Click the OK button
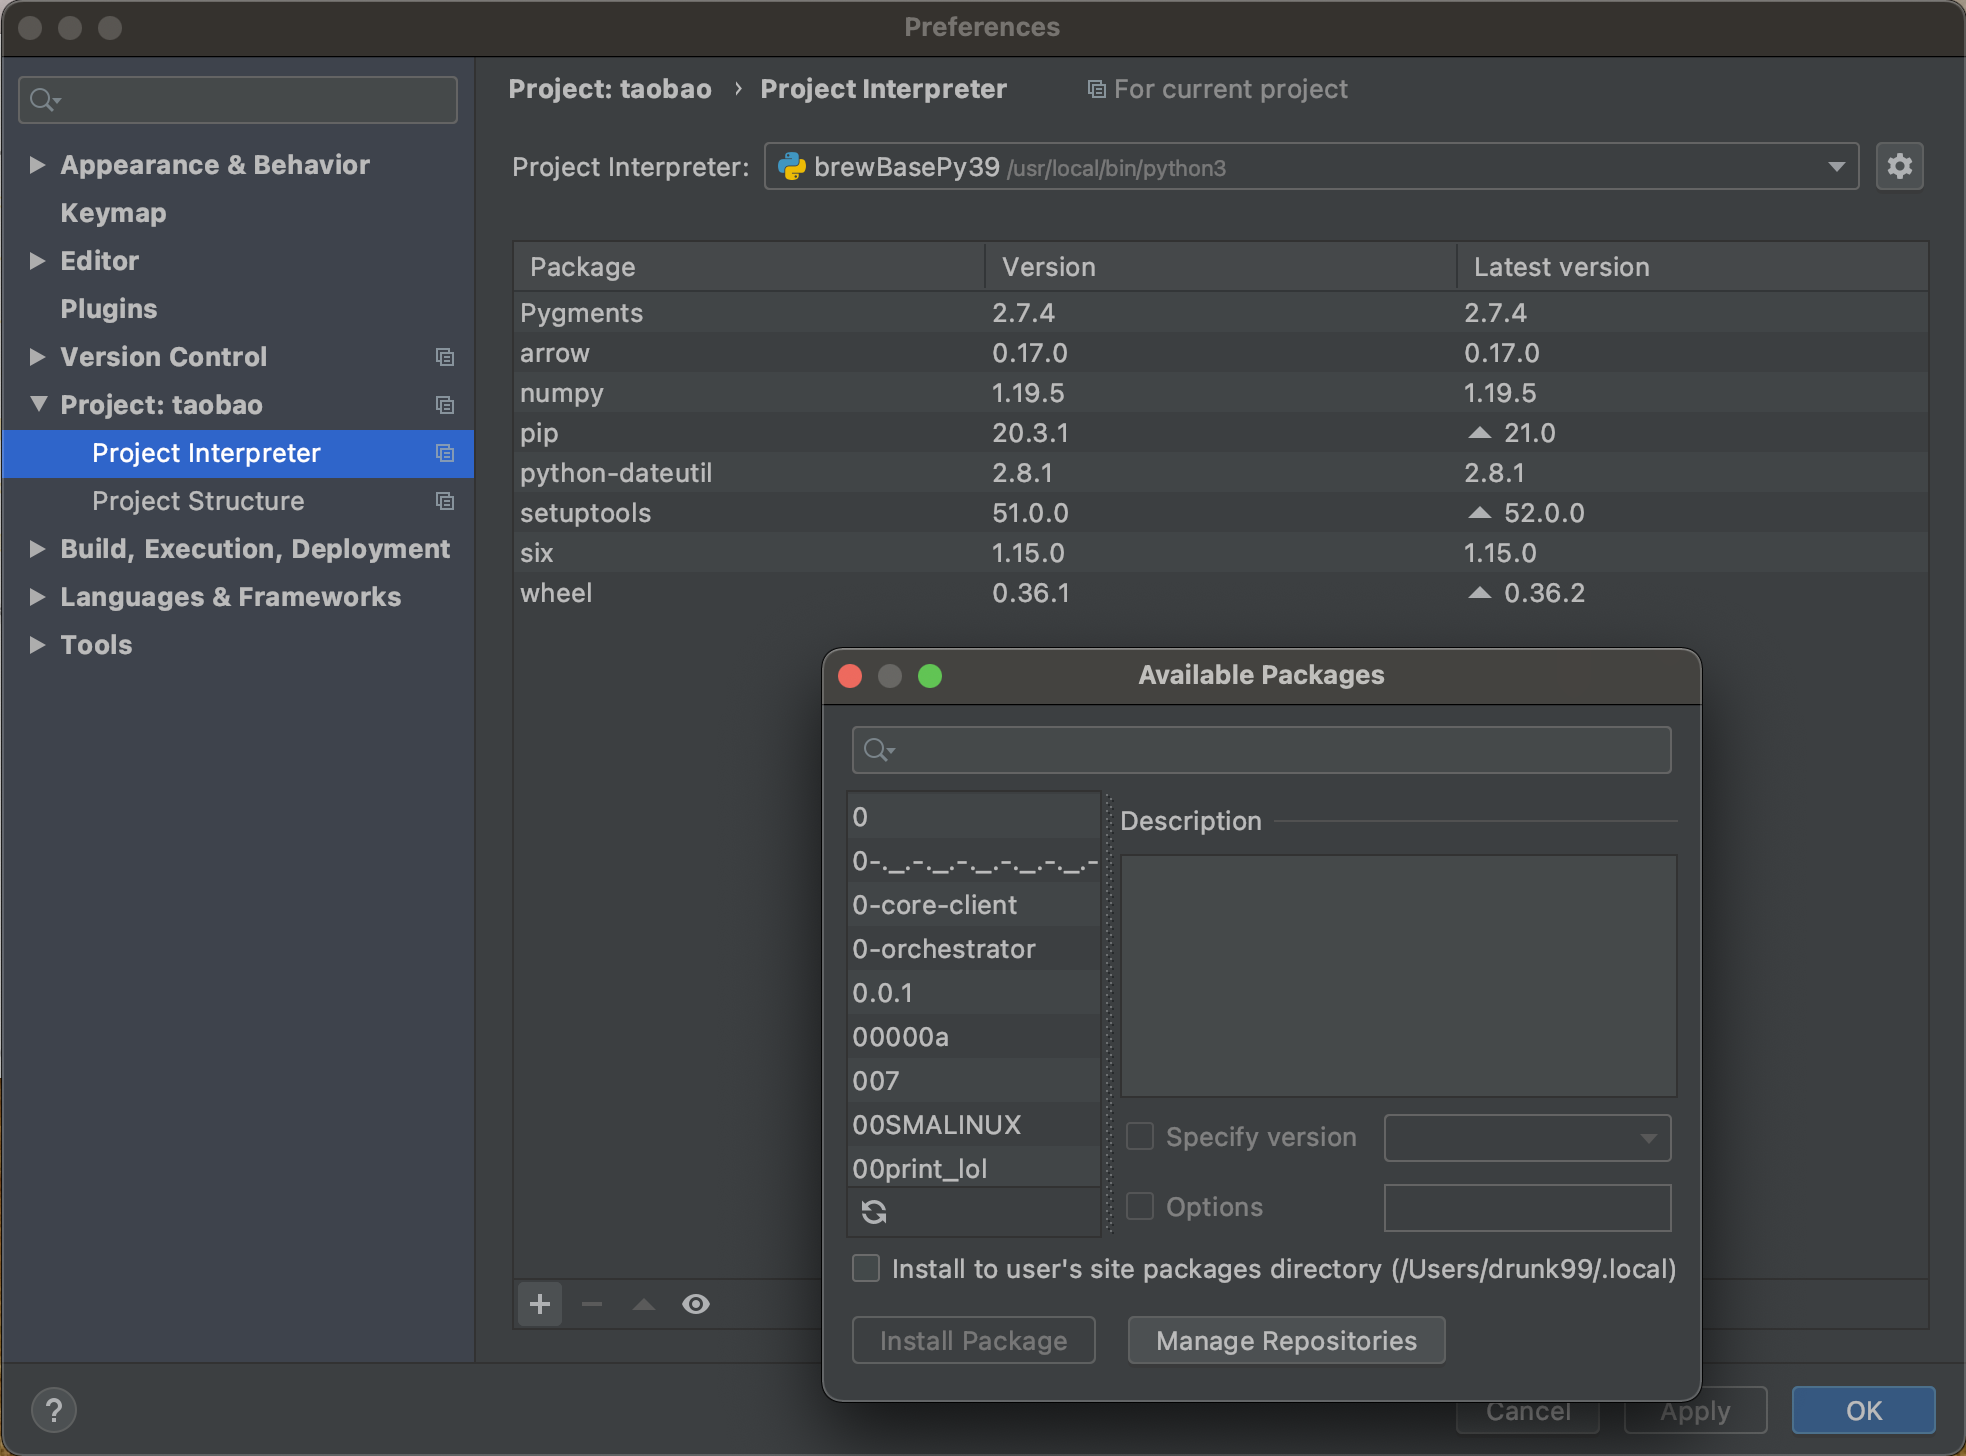1966x1456 pixels. pyautogui.click(x=1863, y=1410)
